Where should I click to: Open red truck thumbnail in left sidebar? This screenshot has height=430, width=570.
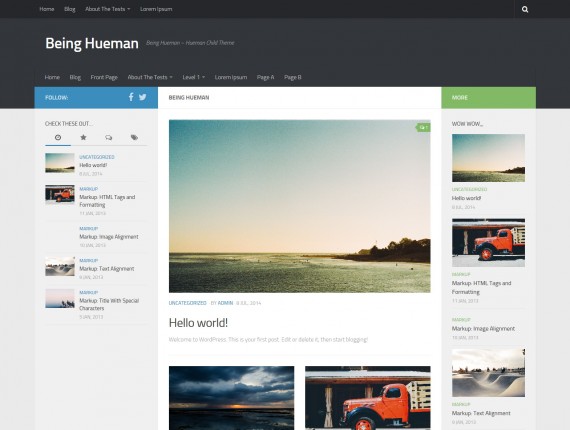(60, 194)
